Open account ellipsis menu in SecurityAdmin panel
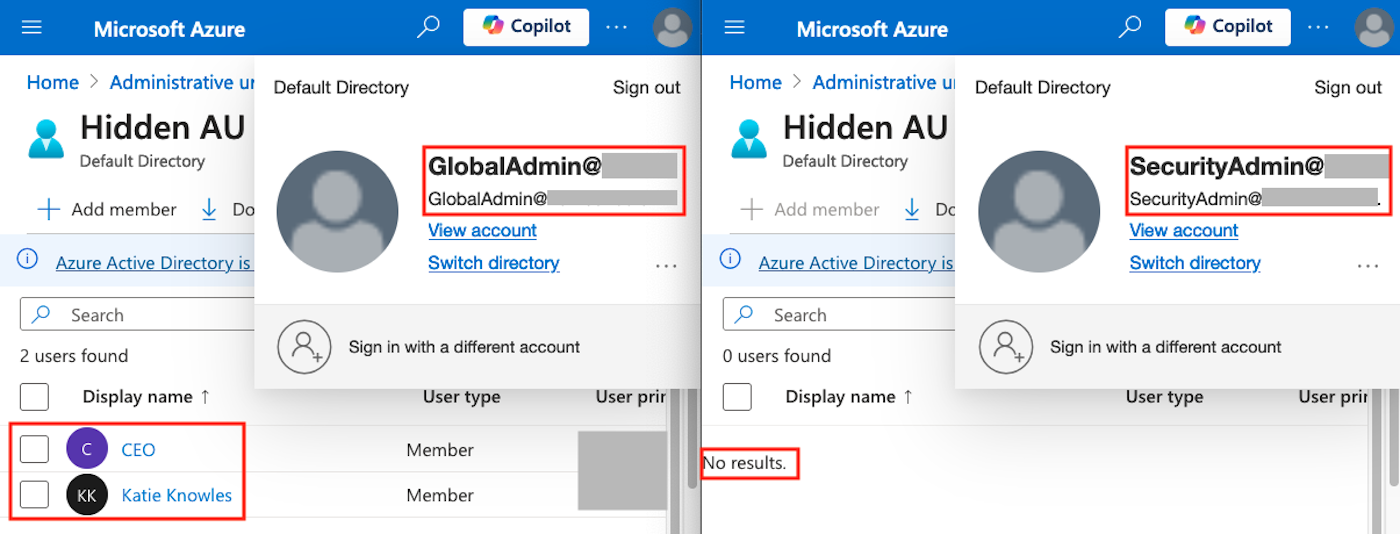 (x=1367, y=266)
